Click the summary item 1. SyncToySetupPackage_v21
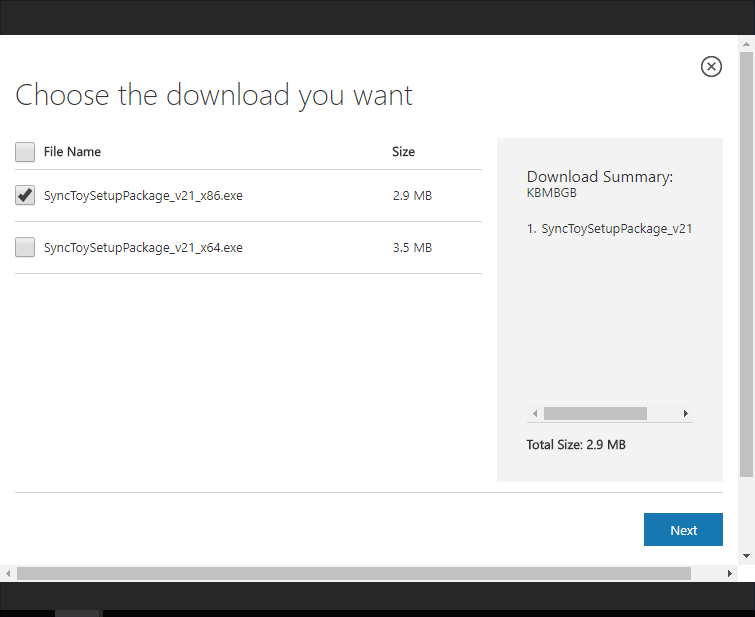The image size is (755, 617). [x=609, y=229]
